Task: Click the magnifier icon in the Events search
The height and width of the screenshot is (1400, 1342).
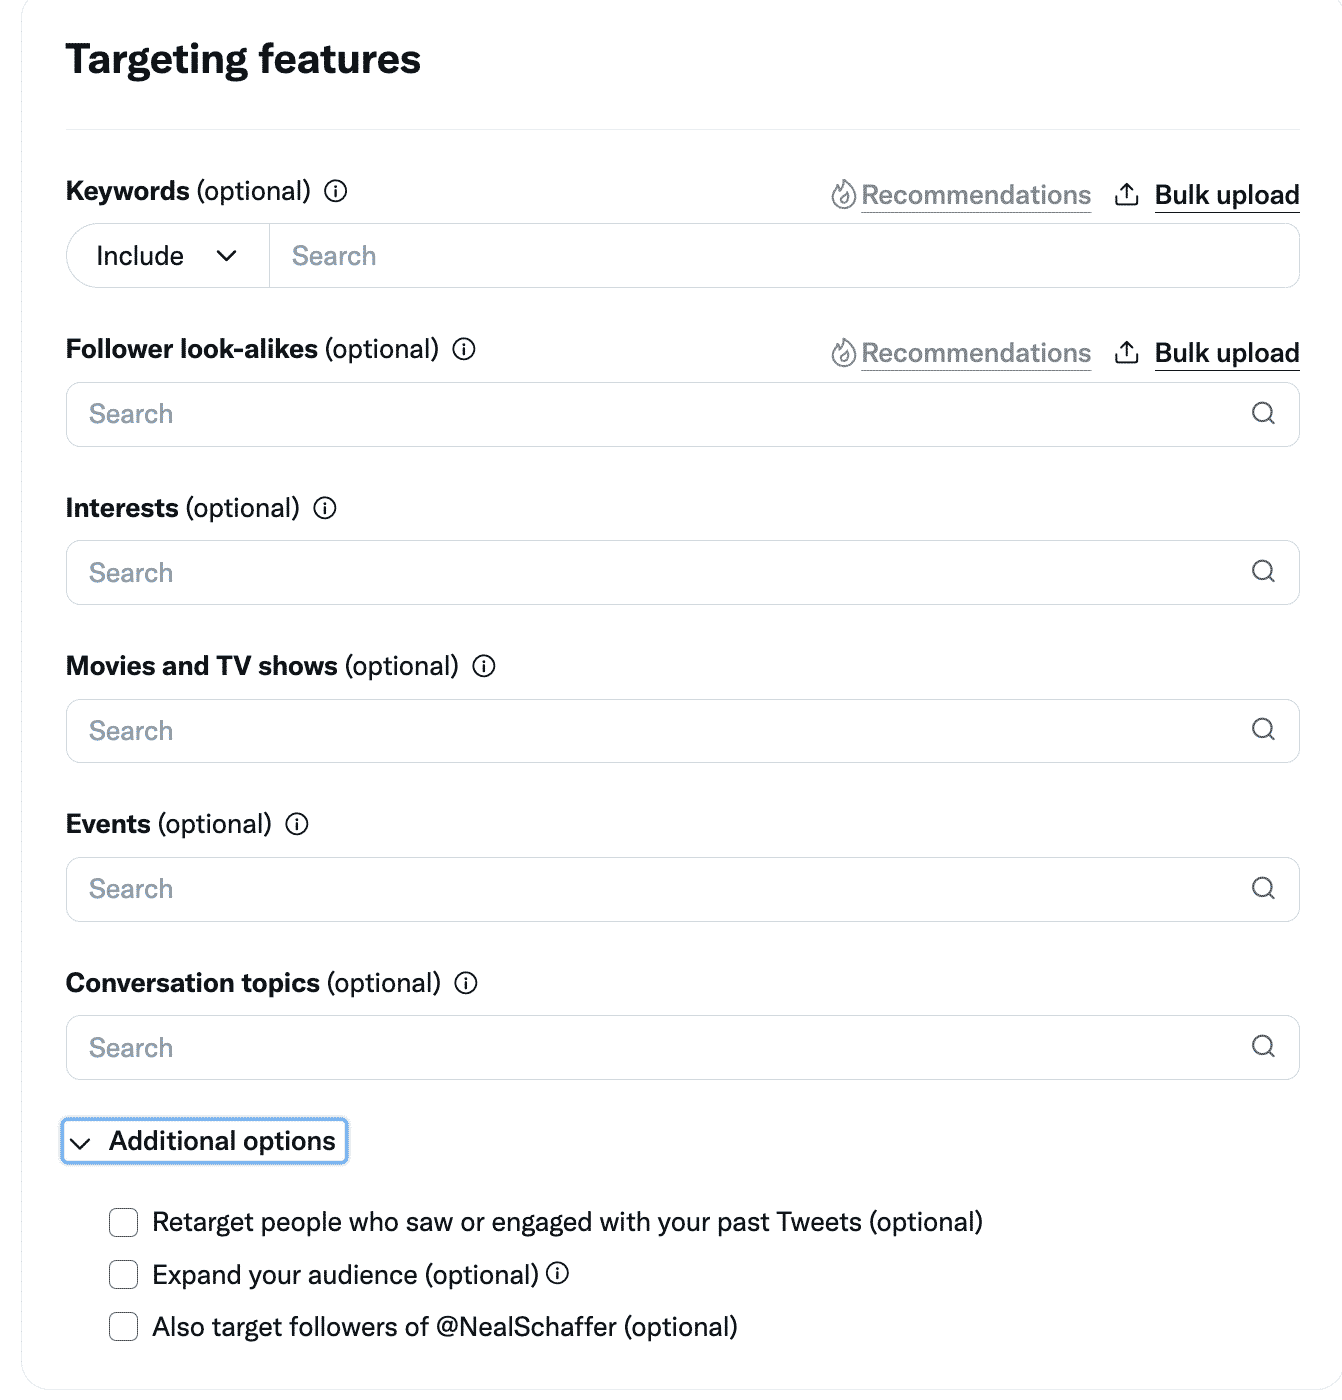Action: click(1263, 888)
